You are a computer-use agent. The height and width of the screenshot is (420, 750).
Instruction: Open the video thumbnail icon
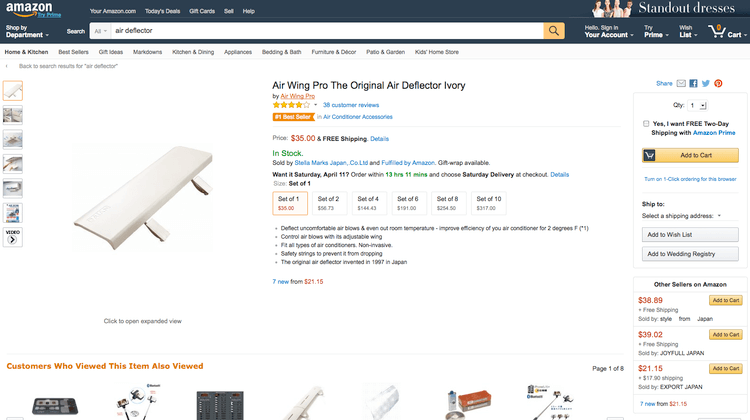pyautogui.click(x=13, y=237)
